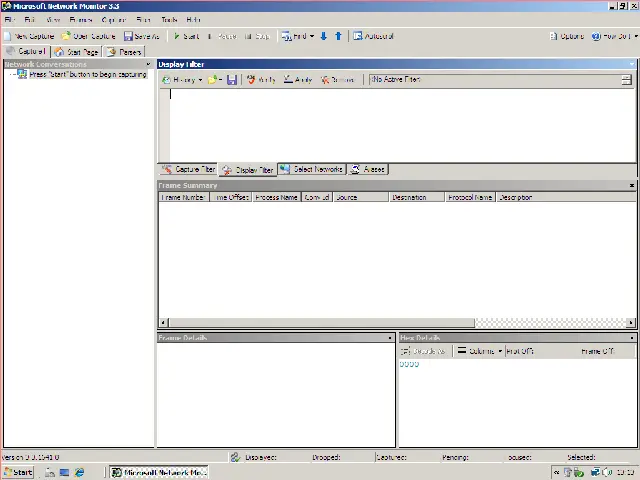Click Apply in the Display Filter toolbar
This screenshot has height=480, width=640.
click(298, 80)
